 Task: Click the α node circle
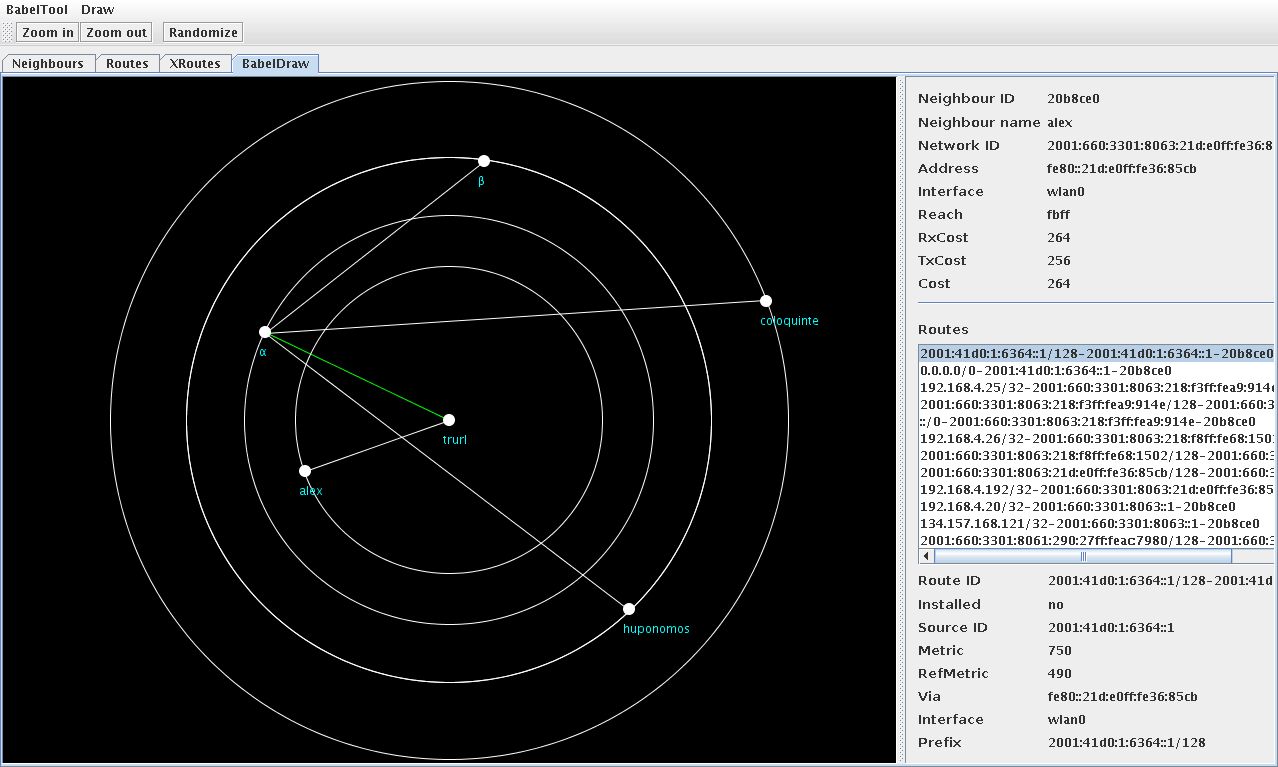pos(265,332)
